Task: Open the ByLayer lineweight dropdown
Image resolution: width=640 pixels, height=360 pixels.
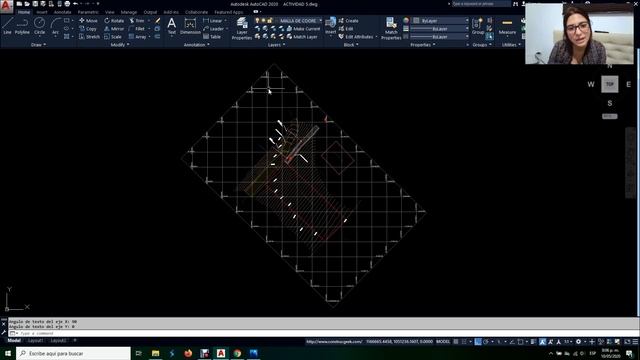Action: click(x=440, y=29)
